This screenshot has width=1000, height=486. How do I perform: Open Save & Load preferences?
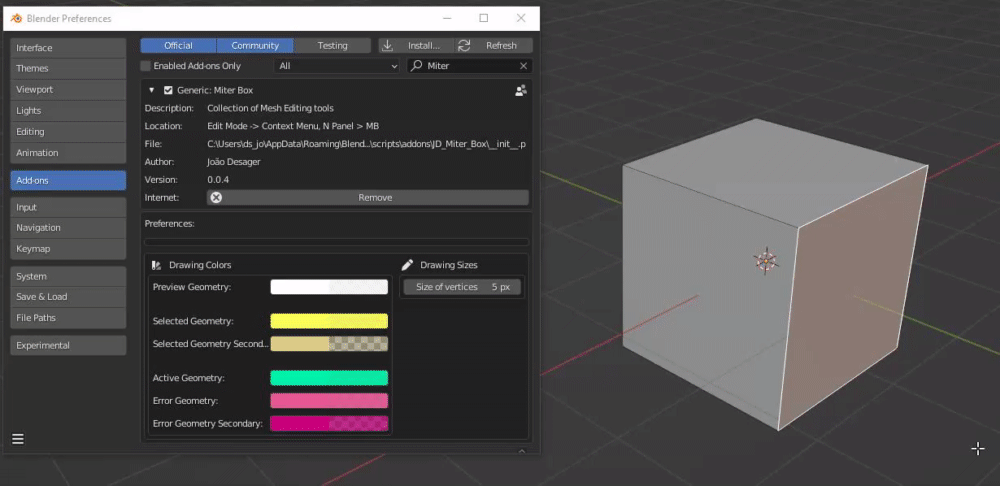coord(68,297)
